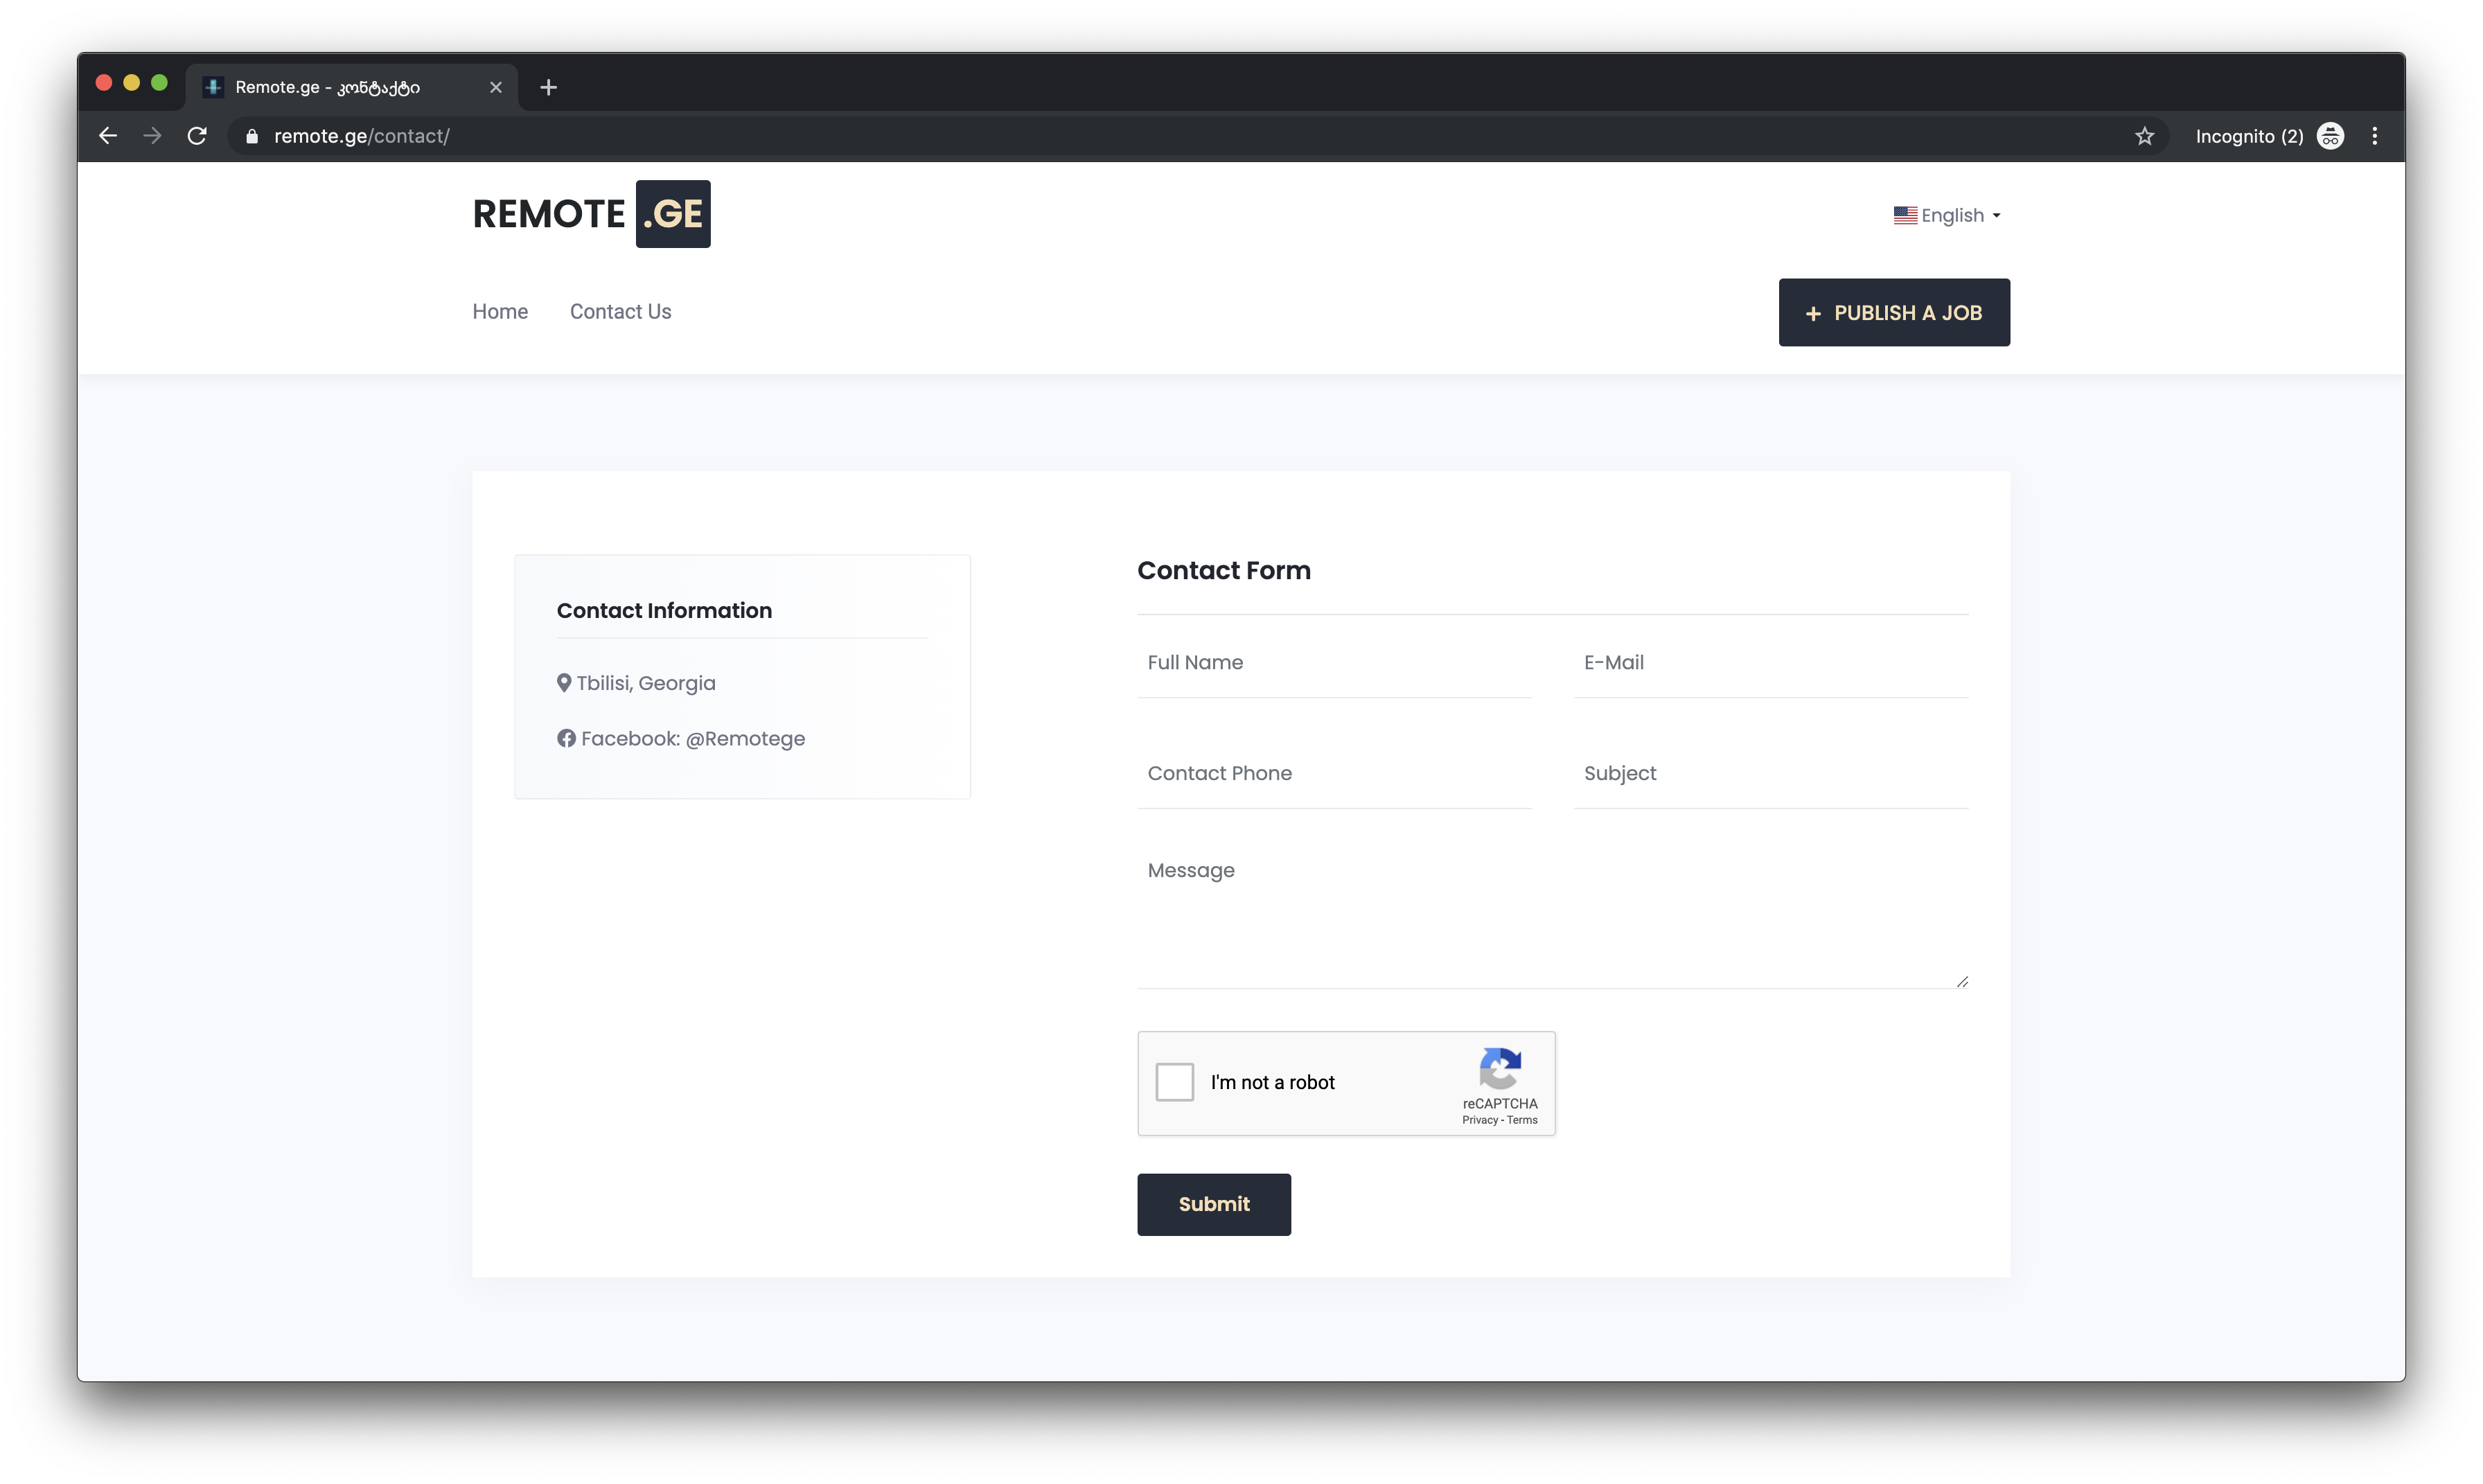This screenshot has height=1484, width=2483.
Task: Open Chrome three-dot menu
Action: click(x=2374, y=136)
